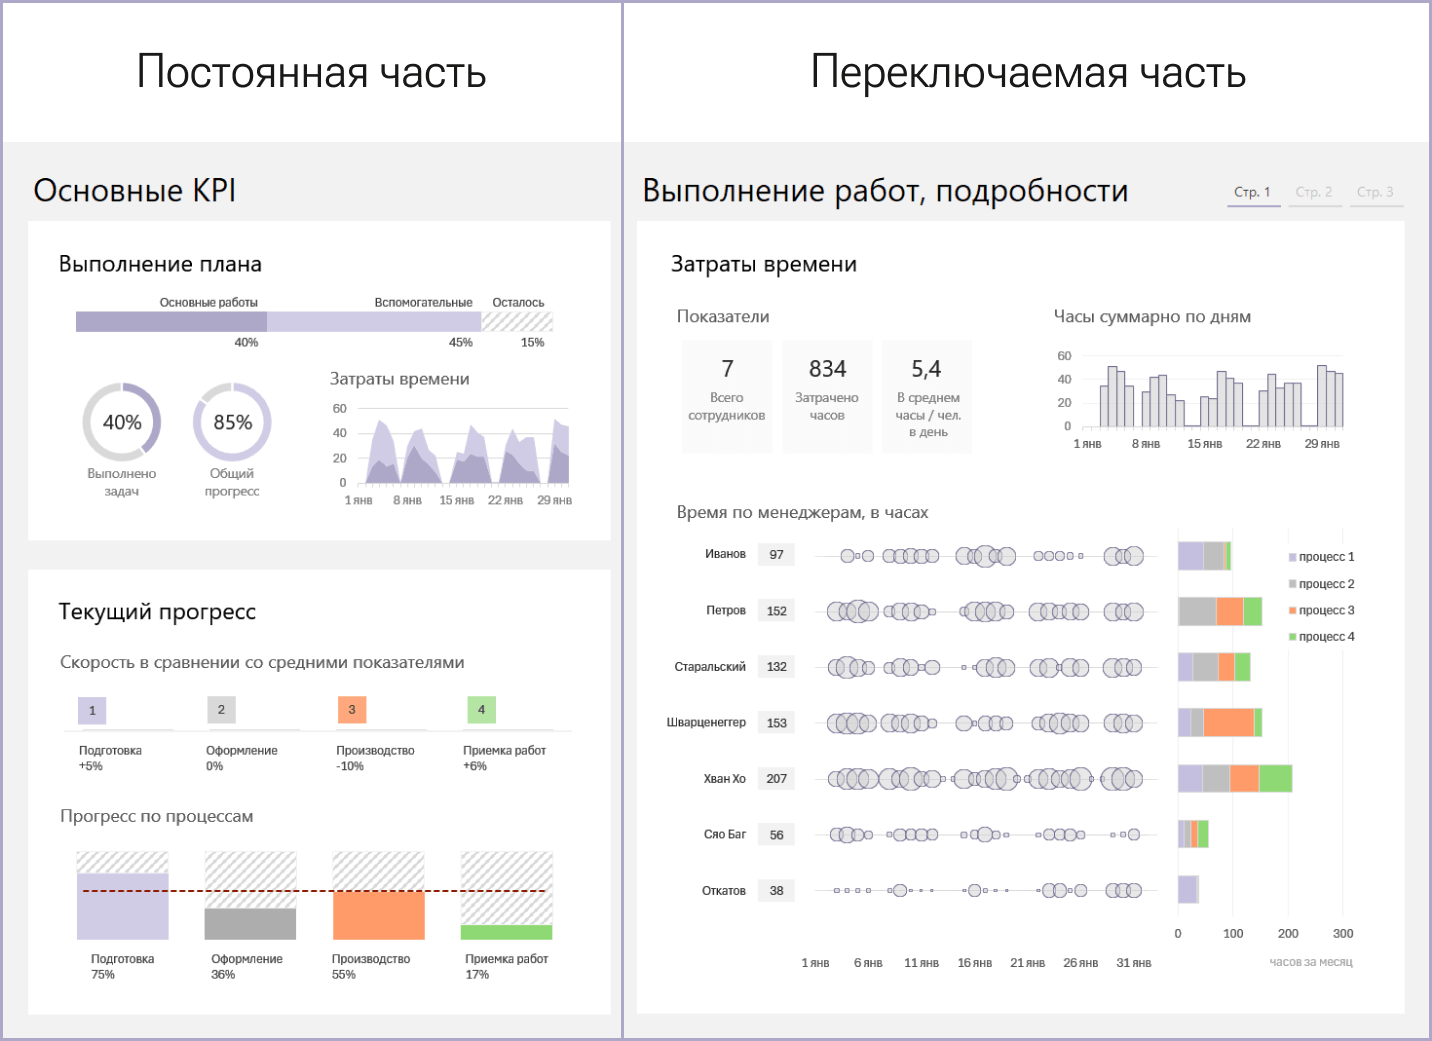Screen dimensions: 1432x1041
Task: Click the Оформление 36% progress bar
Action: click(250, 895)
